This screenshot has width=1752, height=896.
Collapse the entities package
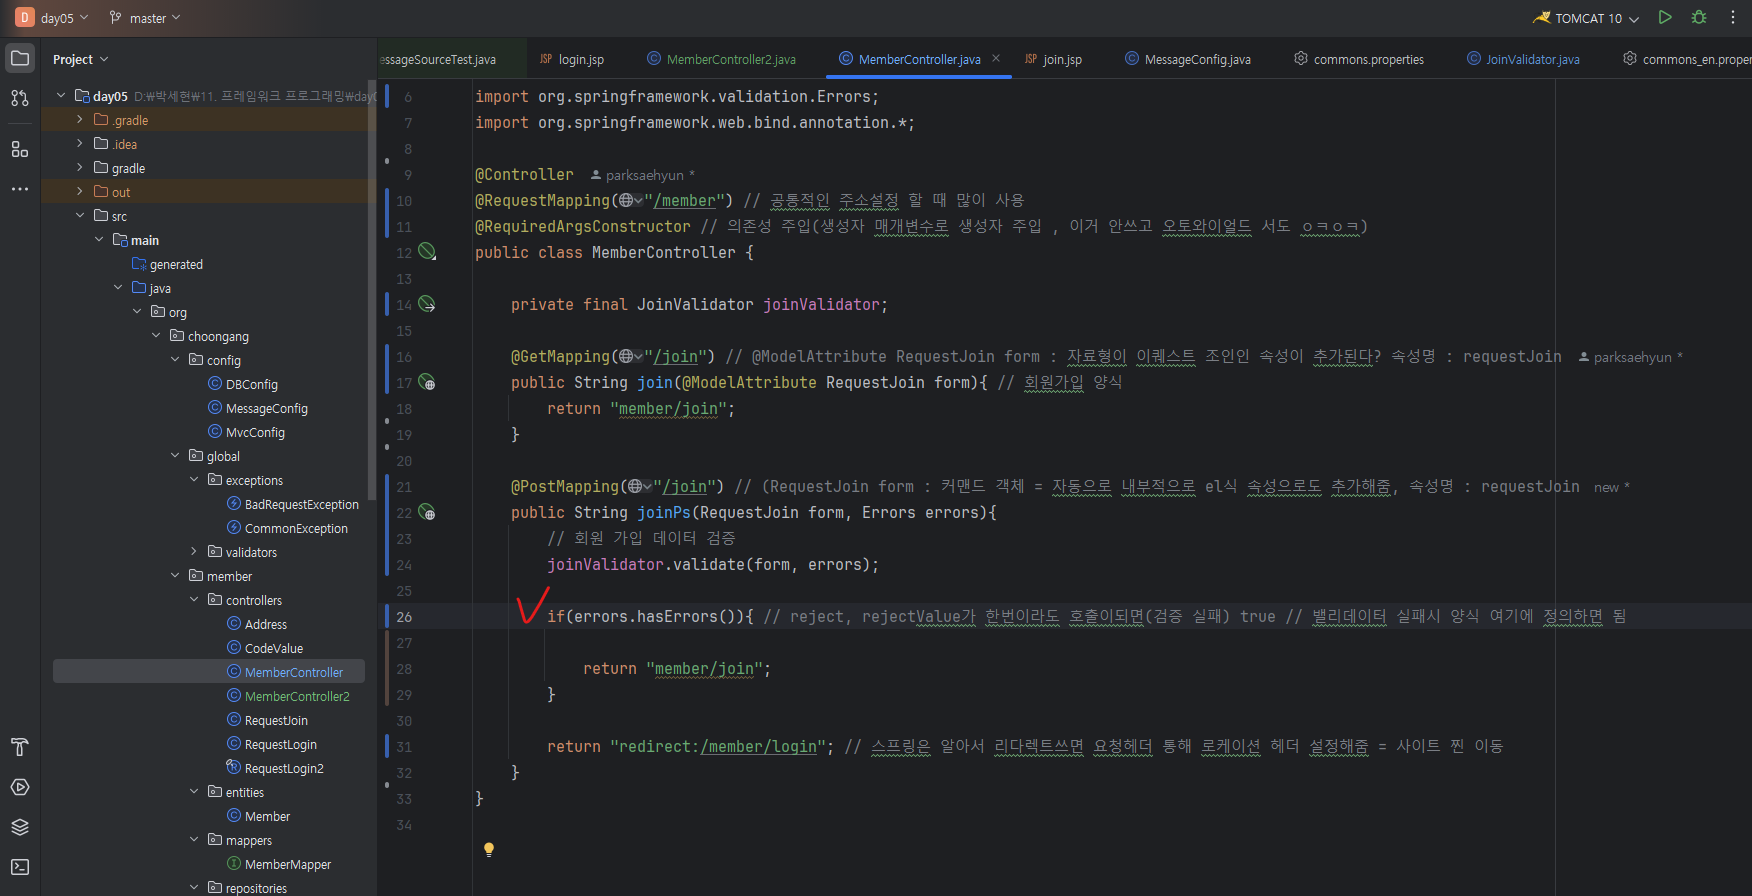point(194,792)
